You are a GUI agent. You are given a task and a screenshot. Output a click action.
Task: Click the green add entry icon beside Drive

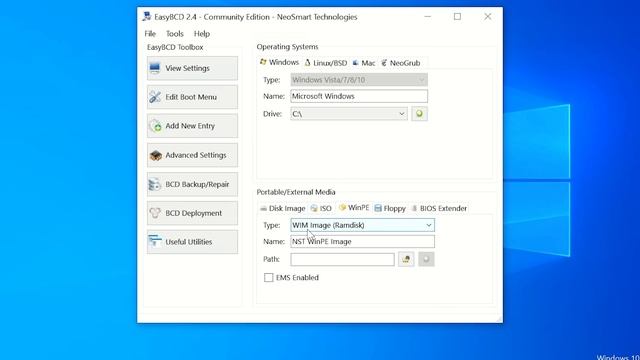(x=419, y=114)
